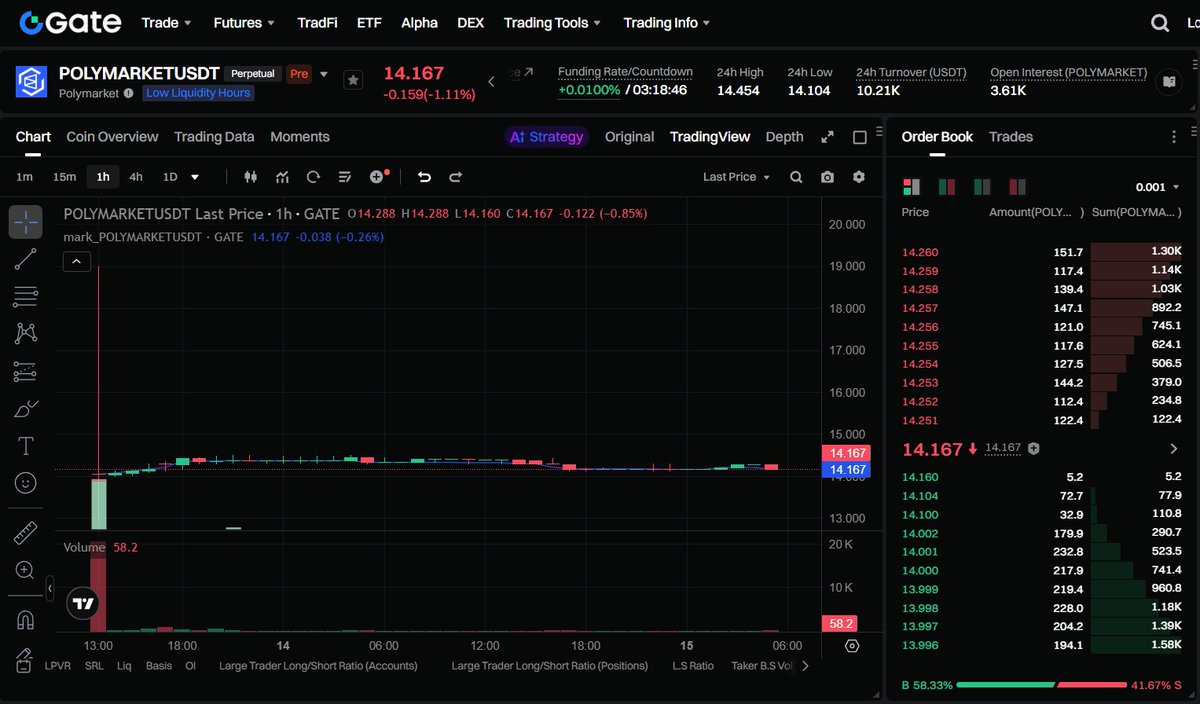Open the TradingView logo link

click(84, 603)
